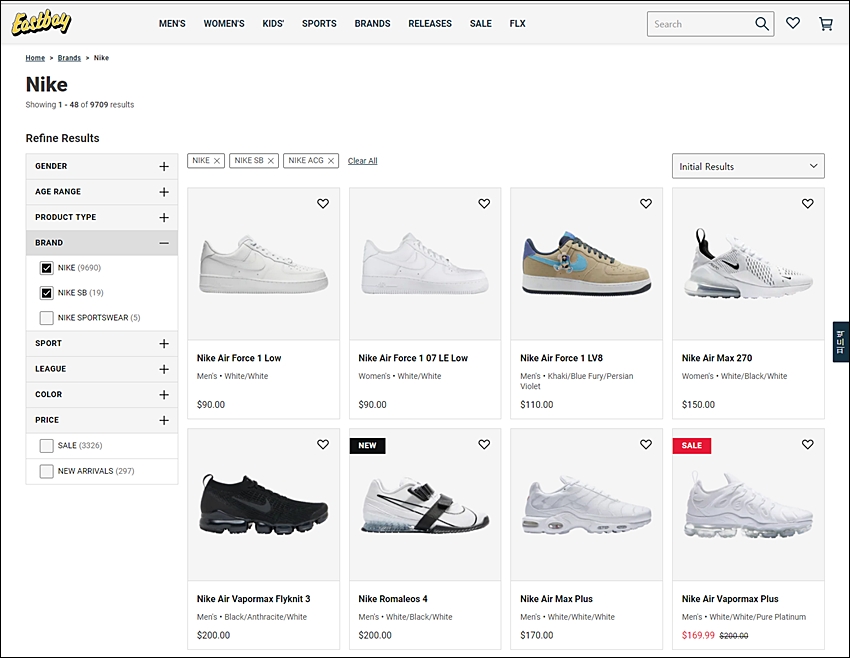Expand the PRICE filter
Viewport: 850px width, 658px height.
(102, 420)
